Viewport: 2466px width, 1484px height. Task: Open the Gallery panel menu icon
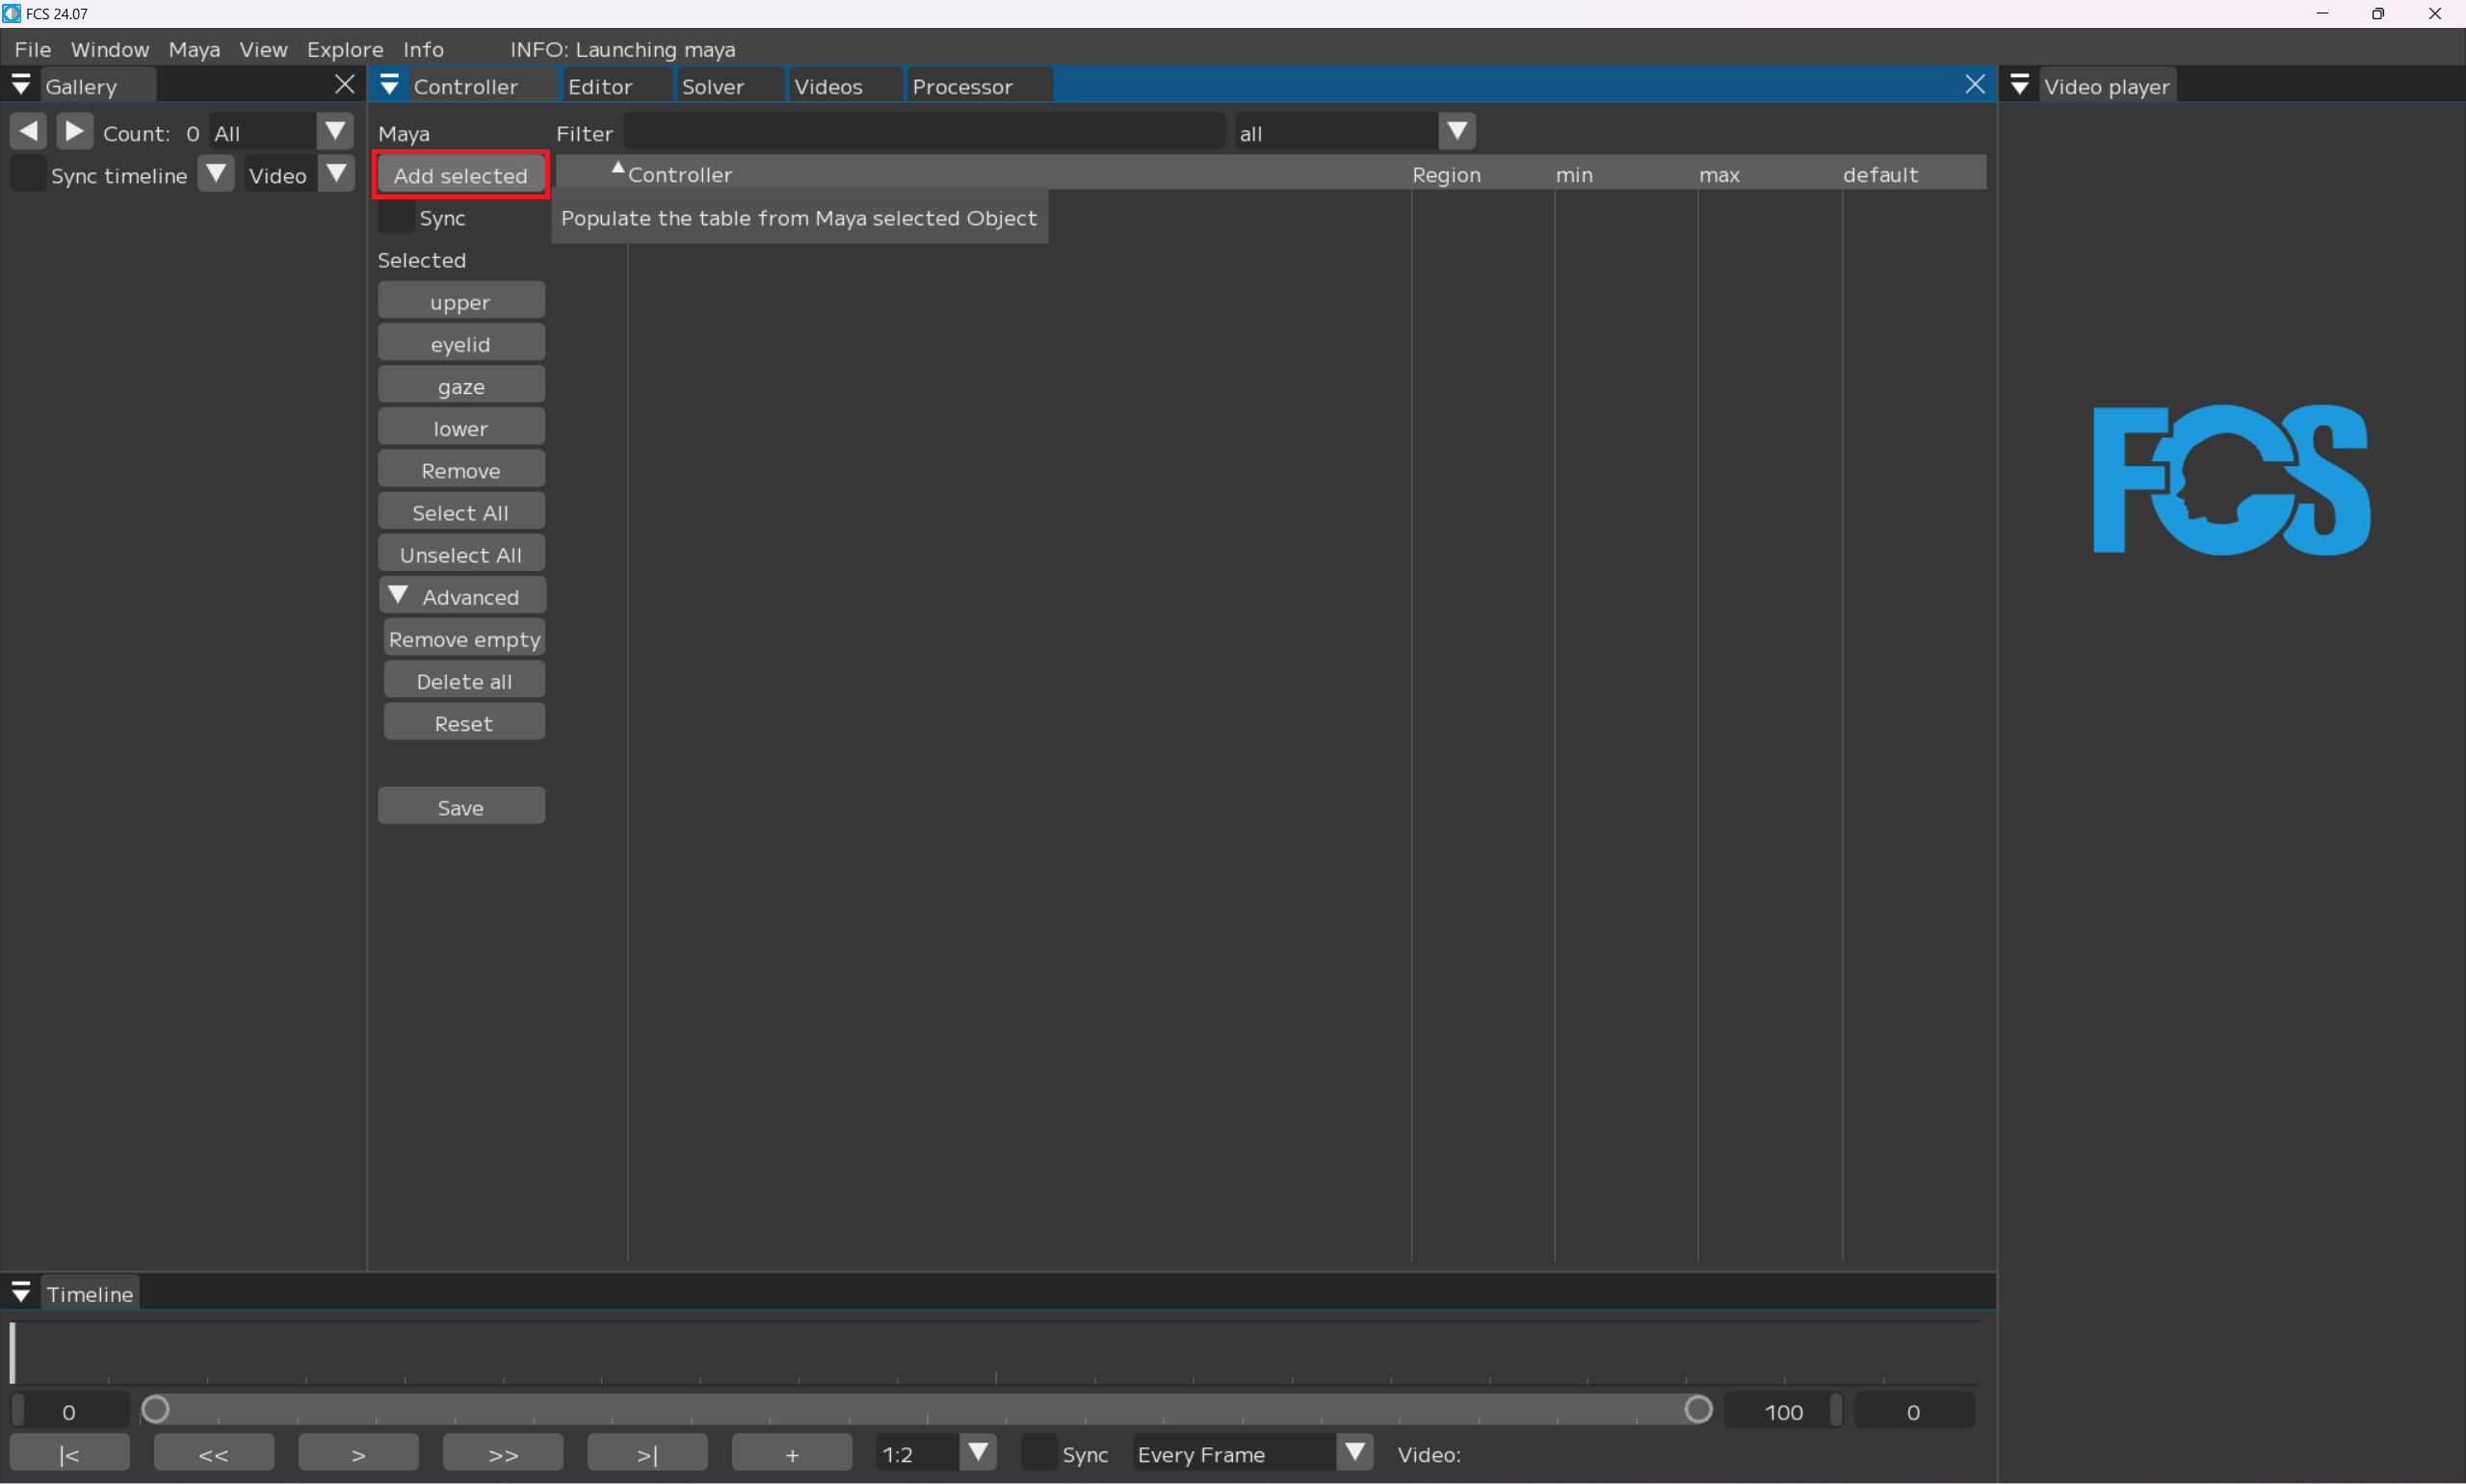pyautogui.click(x=20, y=86)
